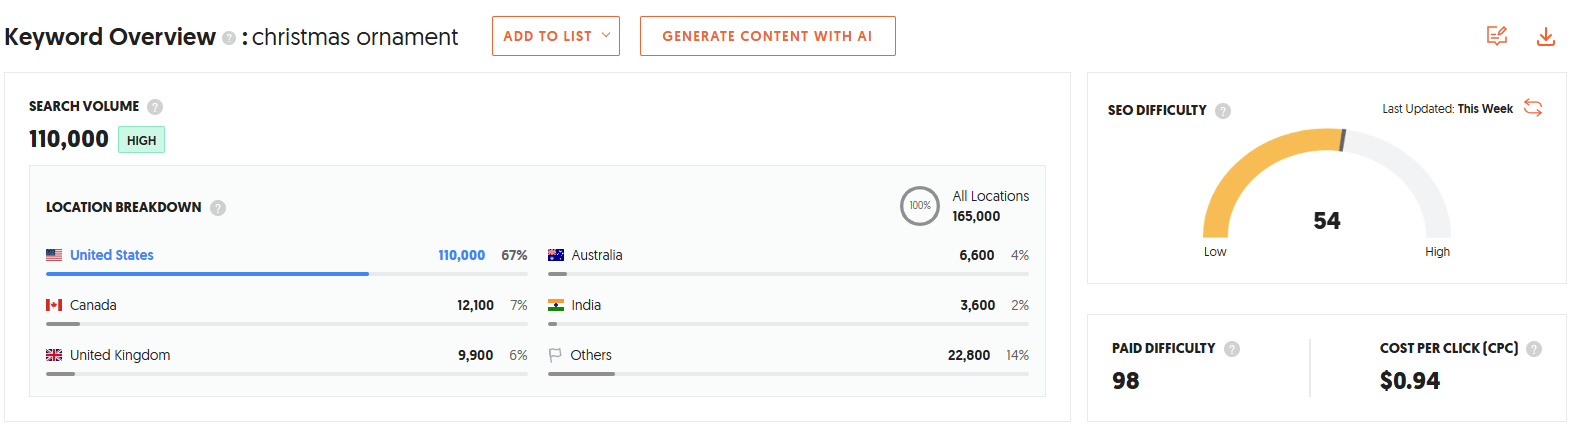Expand the Add to List dropdown
The image size is (1580, 429).
pyautogui.click(x=555, y=36)
